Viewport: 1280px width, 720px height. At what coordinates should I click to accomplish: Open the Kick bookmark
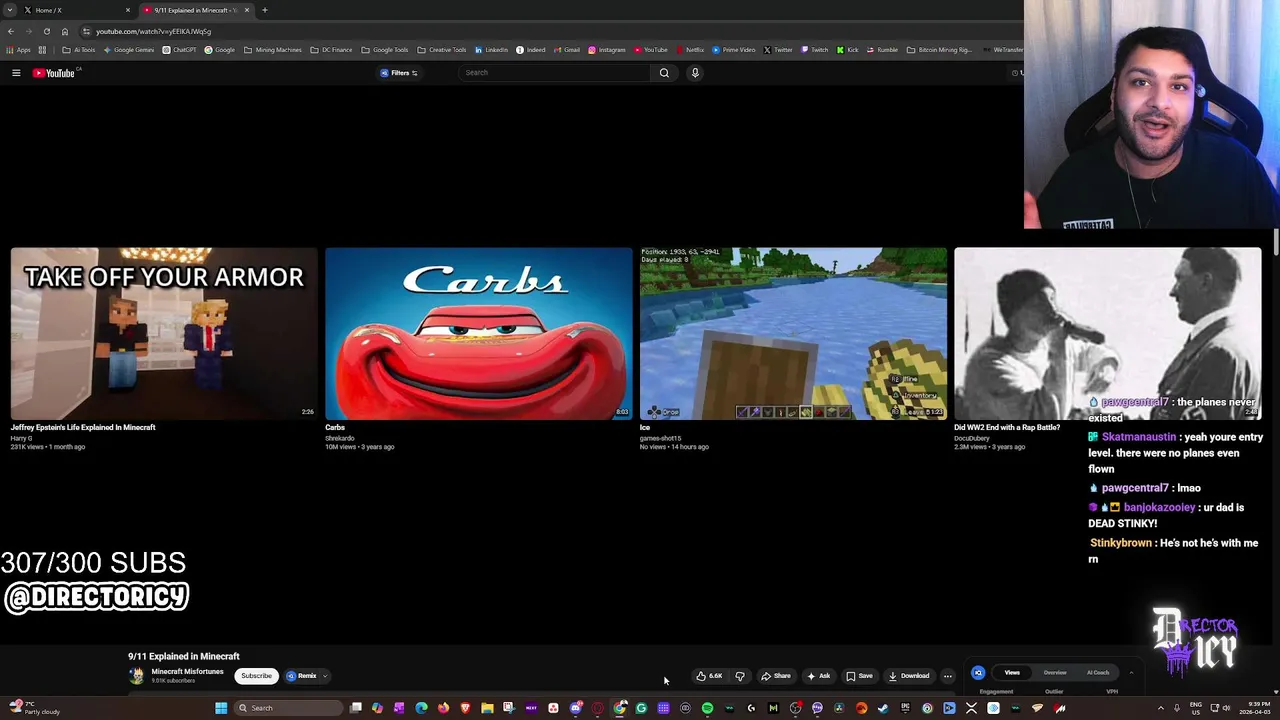tap(848, 50)
